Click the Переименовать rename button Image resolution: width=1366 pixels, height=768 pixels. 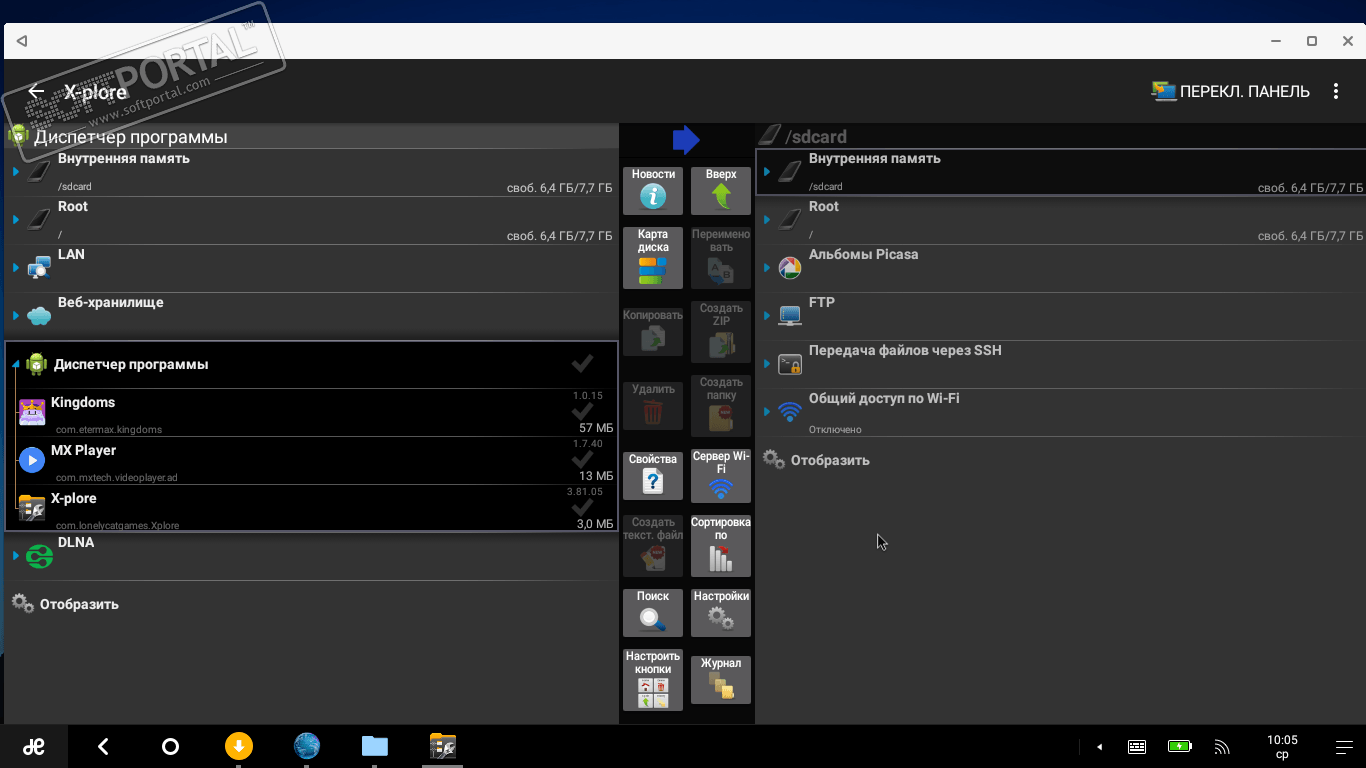721,257
